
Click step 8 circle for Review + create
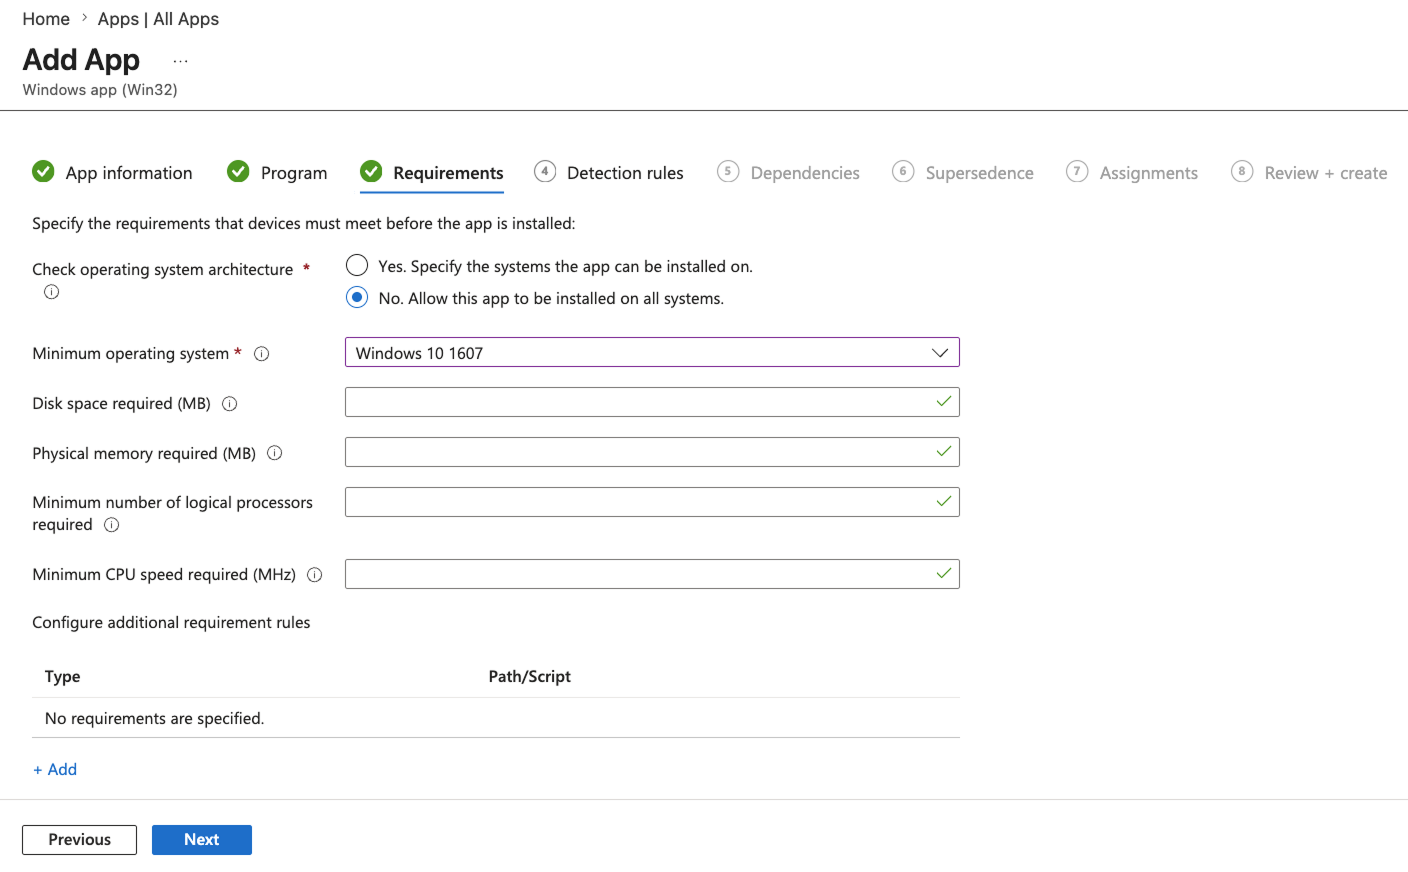tap(1242, 171)
